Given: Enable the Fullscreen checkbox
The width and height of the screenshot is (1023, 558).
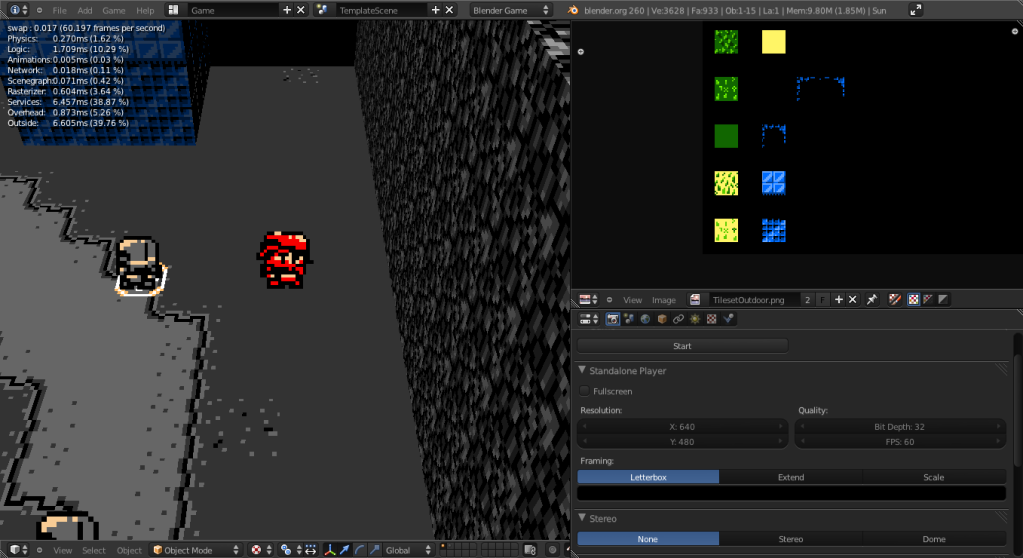Looking at the screenshot, I should (585, 391).
